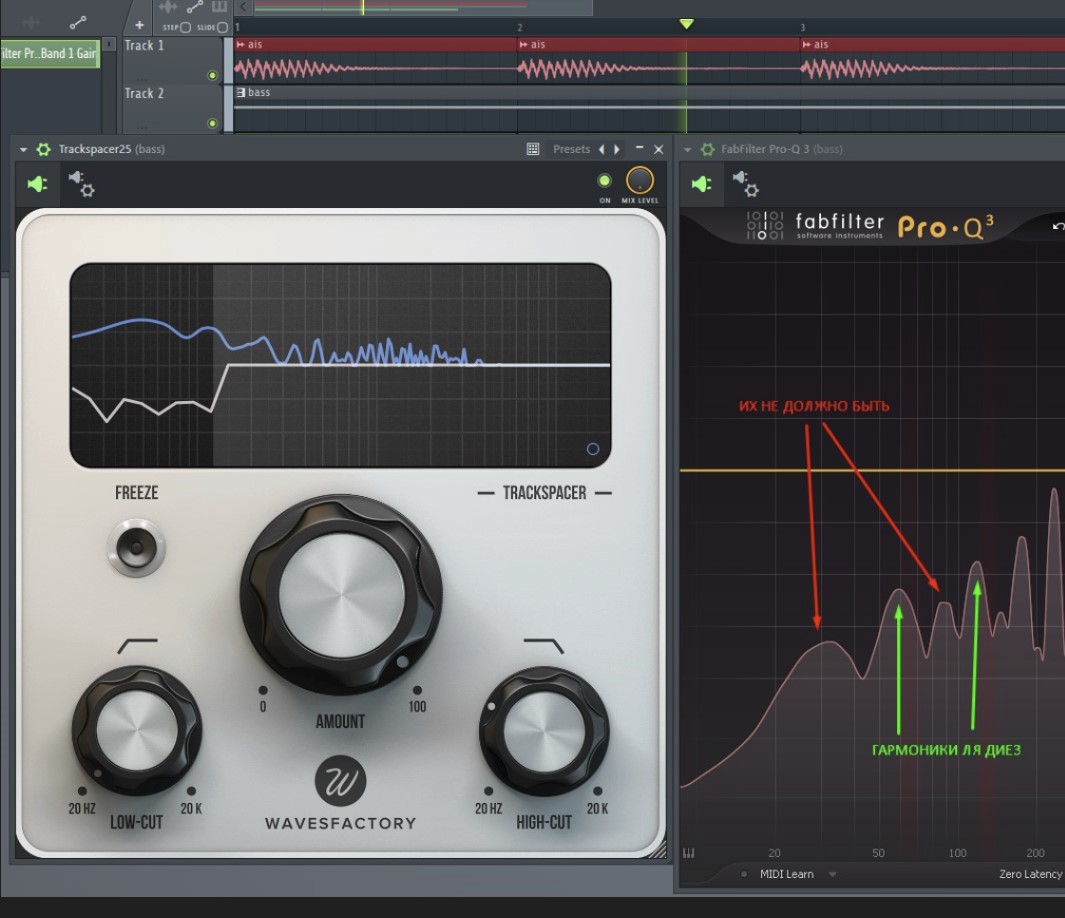1065x918 pixels.
Task: Click the Trackspacer25 gear icon in title bar
Action: tap(43, 149)
